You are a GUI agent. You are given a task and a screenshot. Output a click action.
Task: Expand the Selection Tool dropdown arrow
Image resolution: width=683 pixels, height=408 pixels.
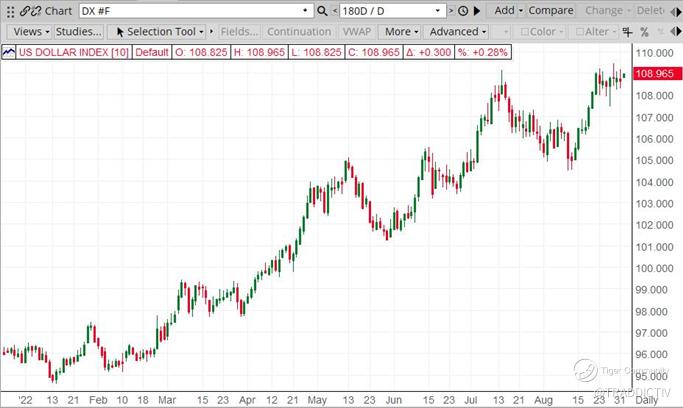click(201, 32)
